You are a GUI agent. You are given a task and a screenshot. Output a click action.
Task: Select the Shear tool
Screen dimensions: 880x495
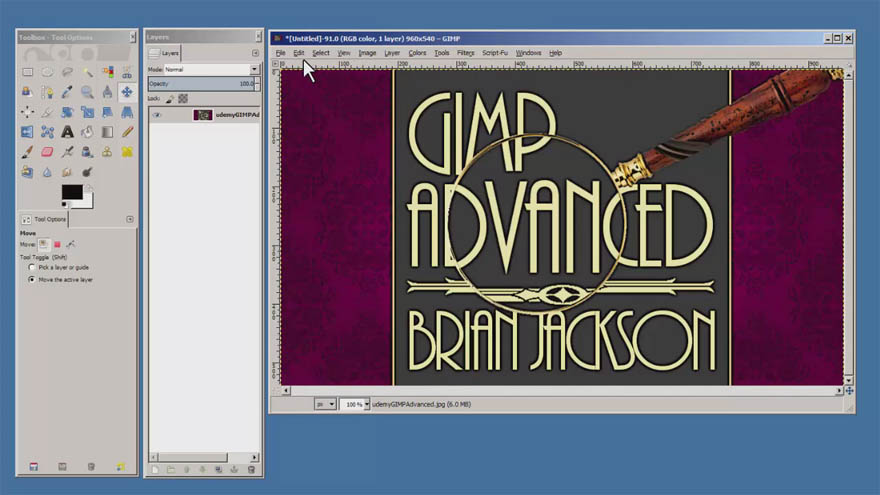click(108, 112)
